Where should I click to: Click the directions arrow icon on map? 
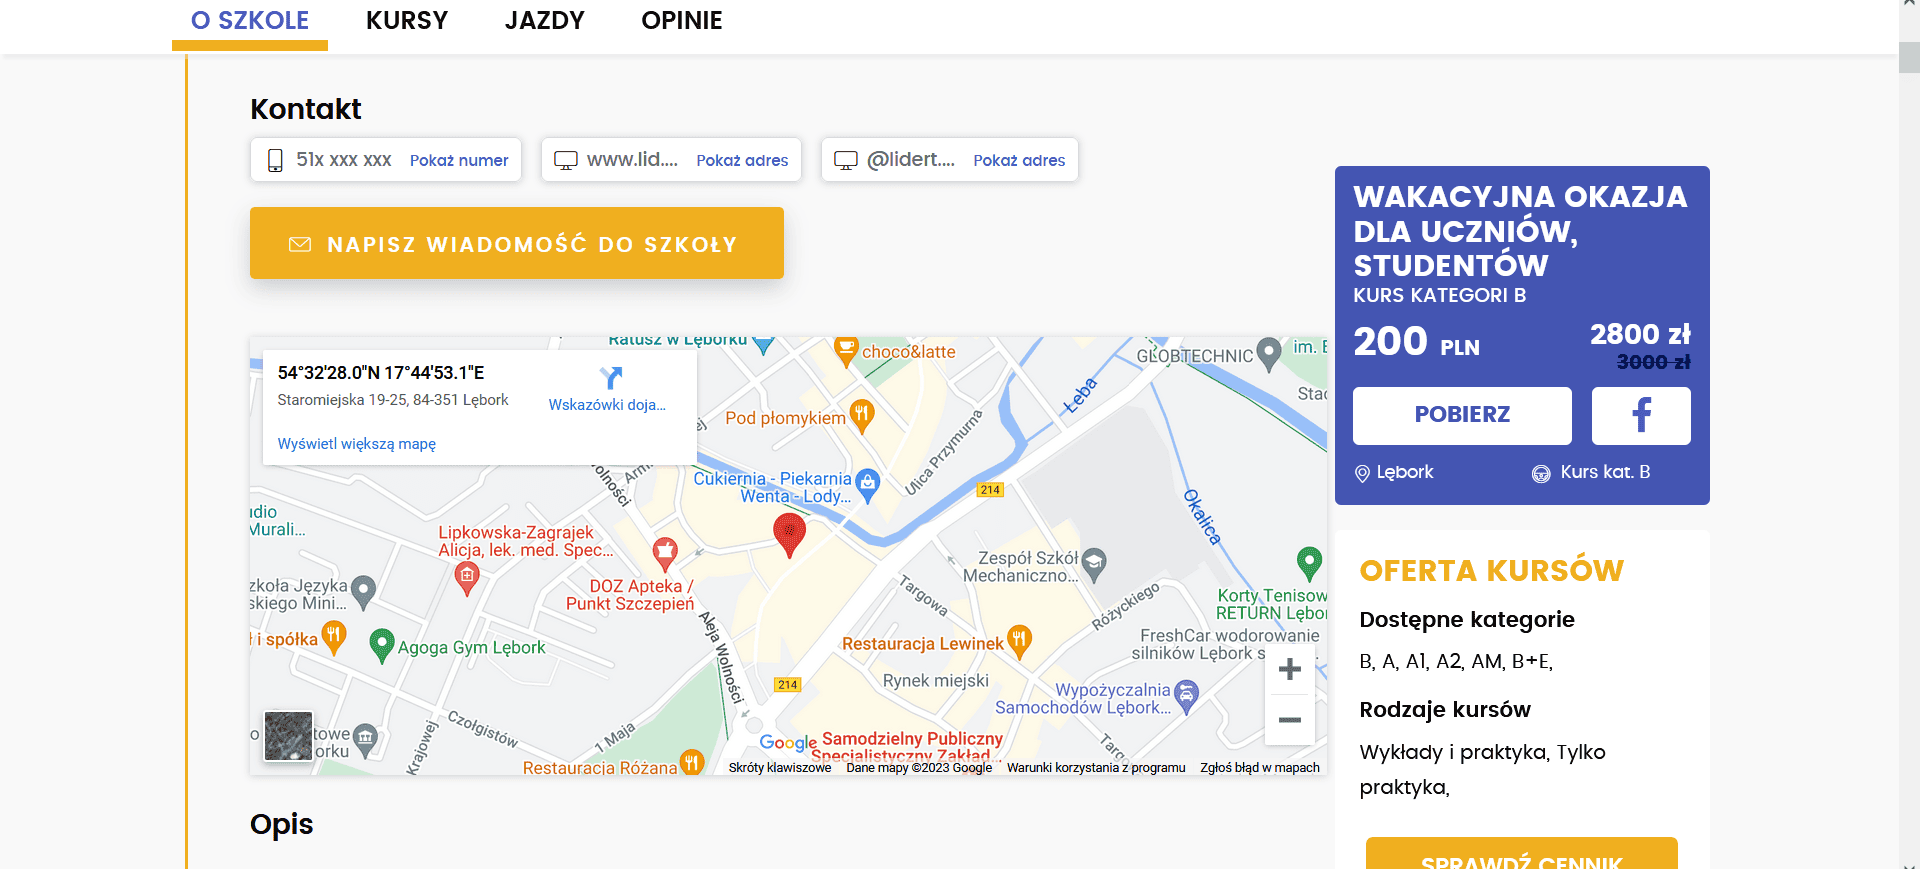[610, 377]
